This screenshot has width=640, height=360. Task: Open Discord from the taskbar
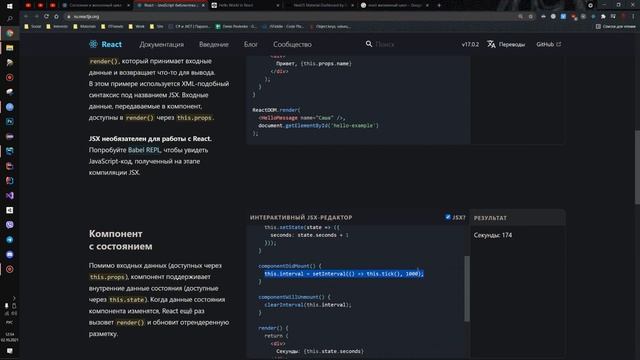[x=9, y=254]
